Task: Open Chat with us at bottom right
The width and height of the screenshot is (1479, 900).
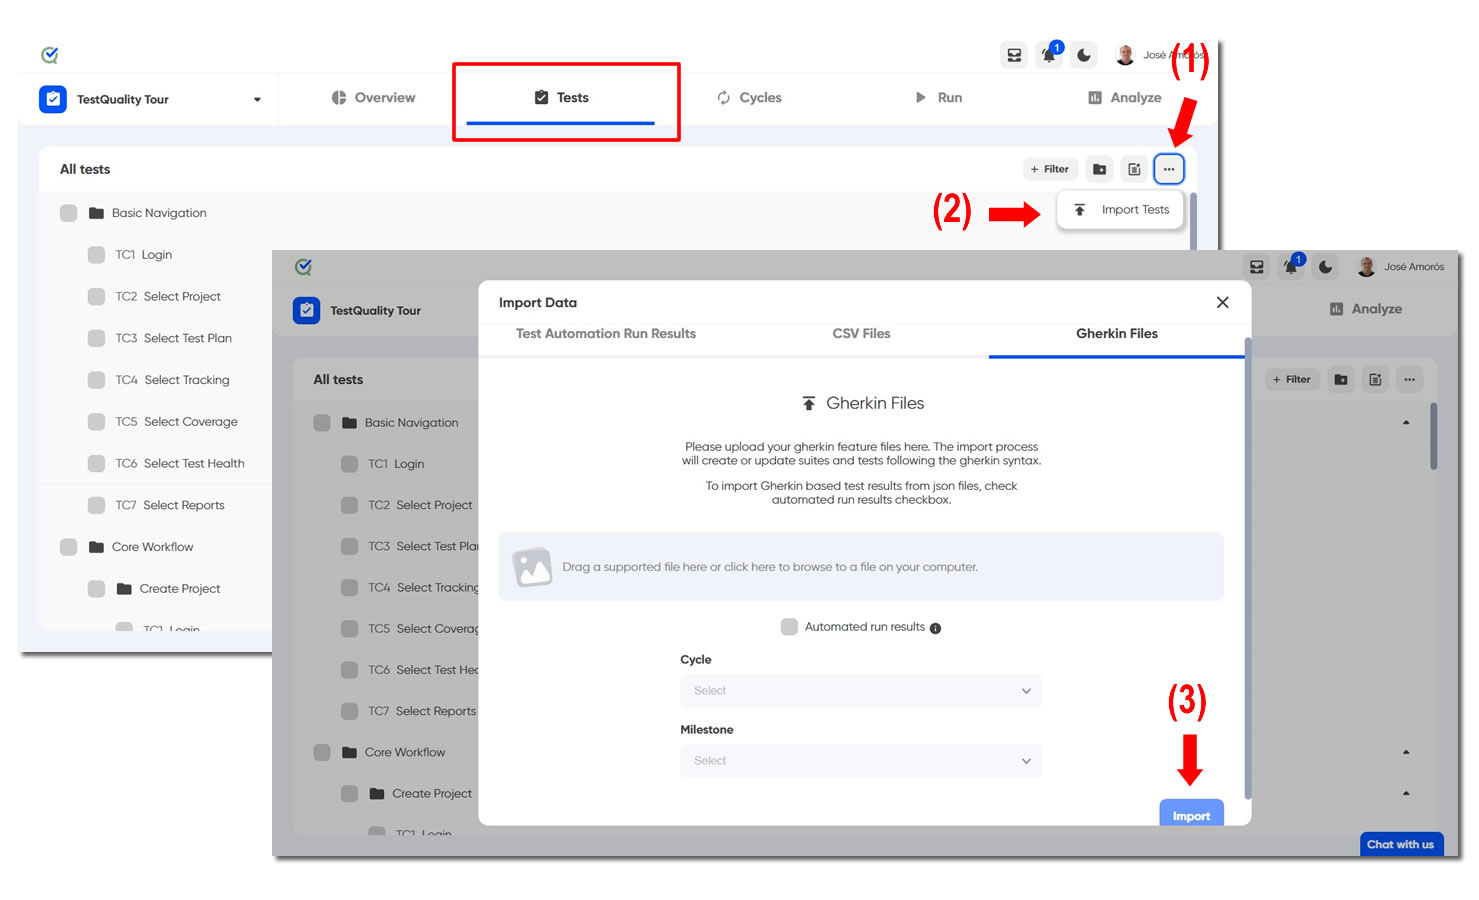Action: point(1401,845)
